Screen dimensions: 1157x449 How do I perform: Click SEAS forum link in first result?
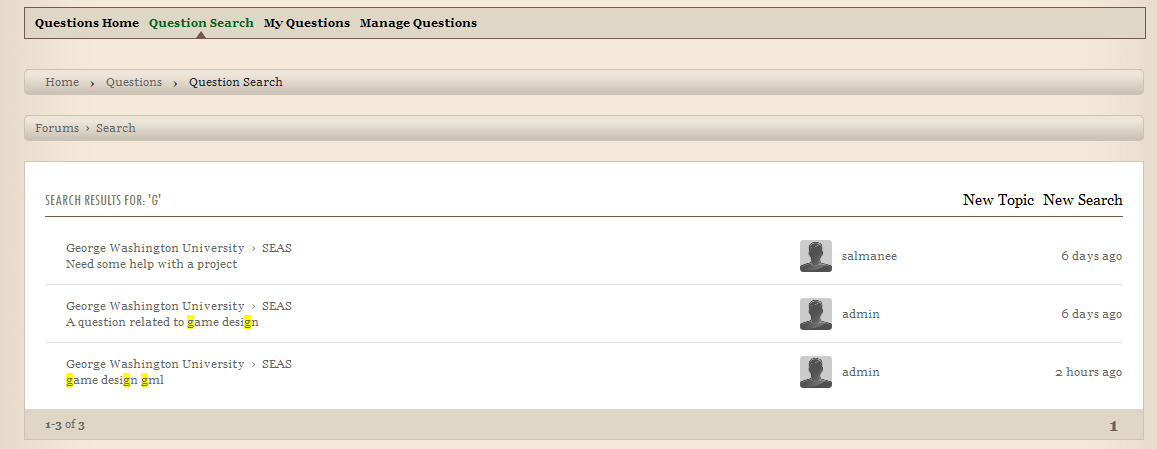click(277, 248)
